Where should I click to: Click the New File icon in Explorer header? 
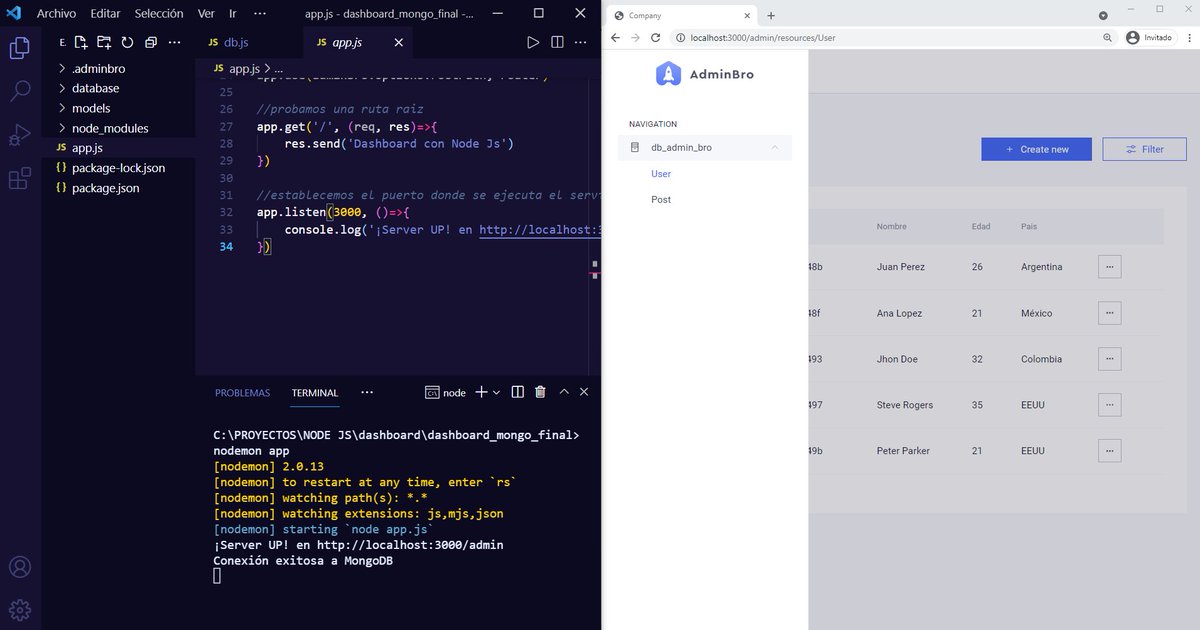click(83, 43)
